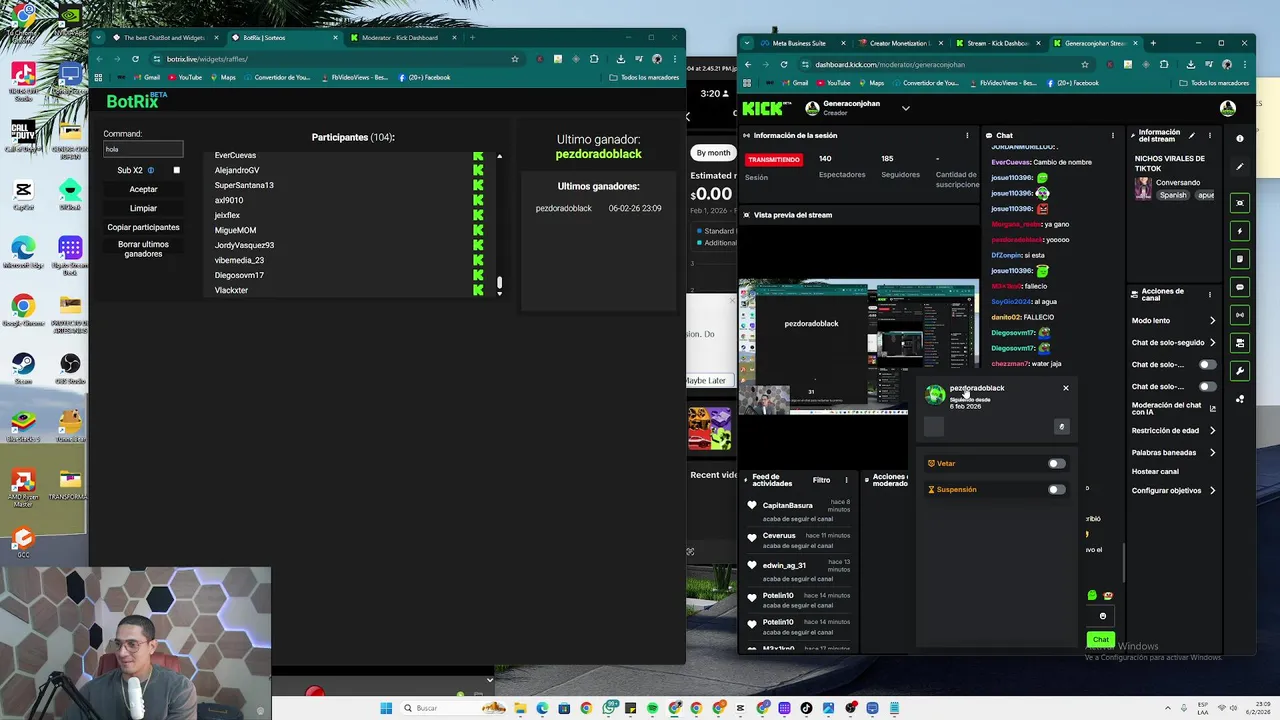Reload the BotRix page

[x=135, y=59]
